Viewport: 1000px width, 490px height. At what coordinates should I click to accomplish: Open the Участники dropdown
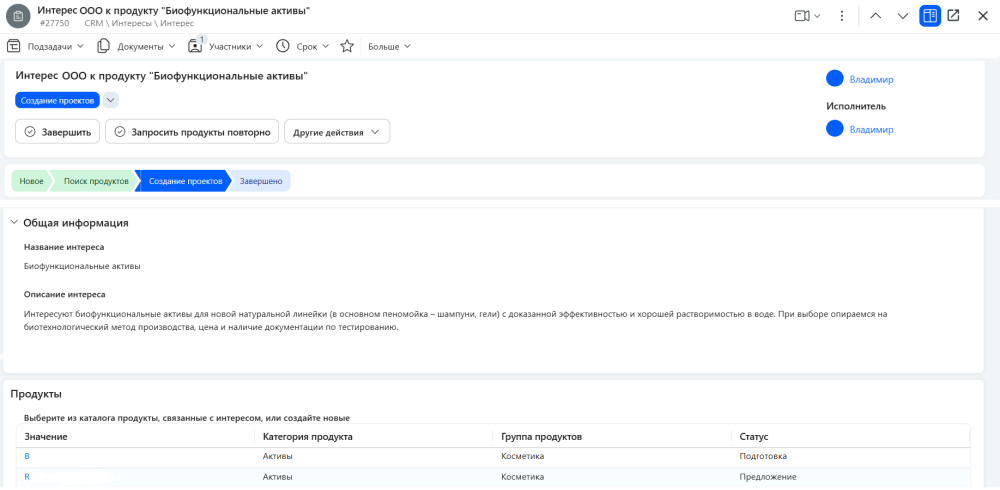click(226, 46)
